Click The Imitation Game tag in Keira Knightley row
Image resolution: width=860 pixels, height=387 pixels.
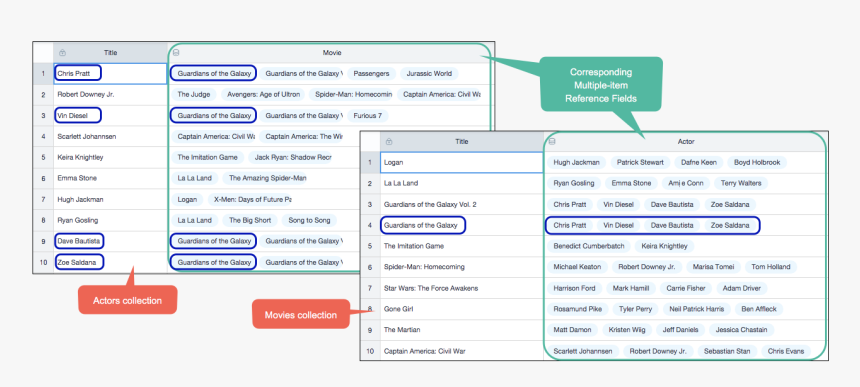[x=207, y=157]
